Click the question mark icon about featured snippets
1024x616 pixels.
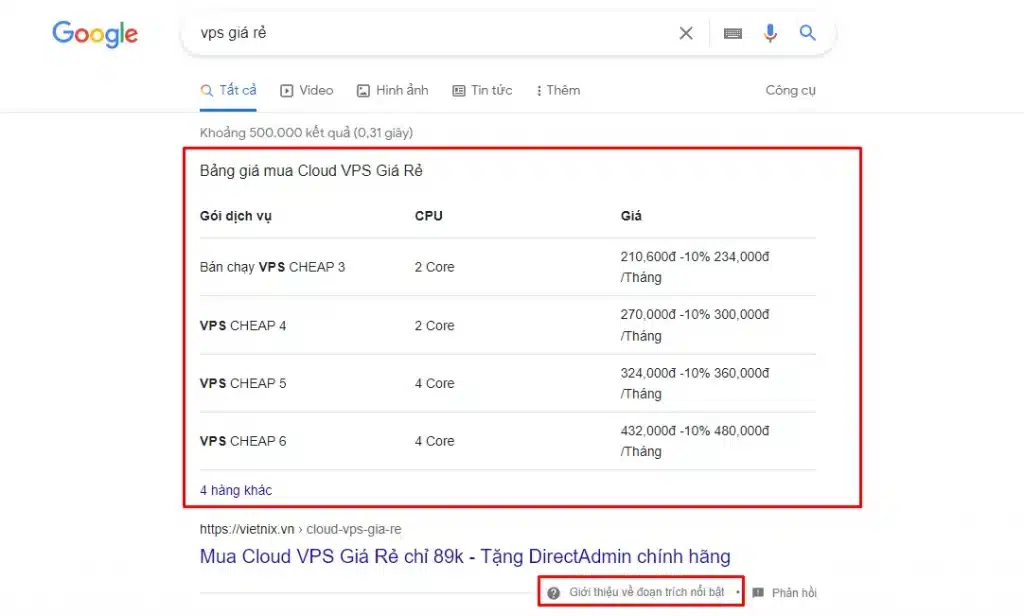(x=554, y=593)
